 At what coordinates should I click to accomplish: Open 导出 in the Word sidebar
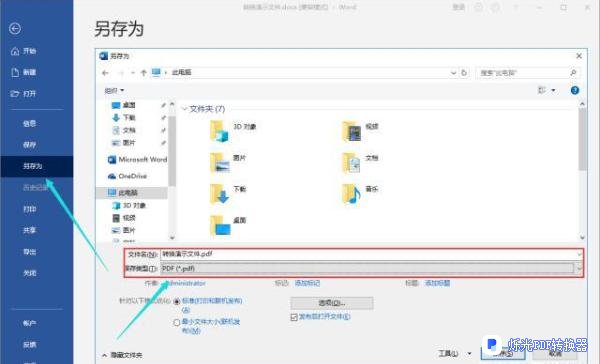[29, 252]
